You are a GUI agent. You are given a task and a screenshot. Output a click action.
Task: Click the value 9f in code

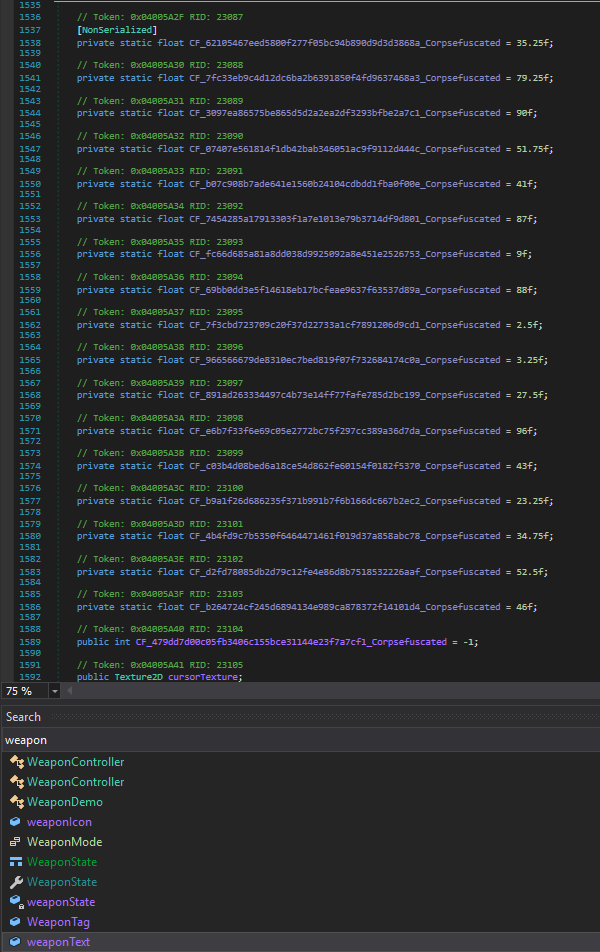point(524,254)
